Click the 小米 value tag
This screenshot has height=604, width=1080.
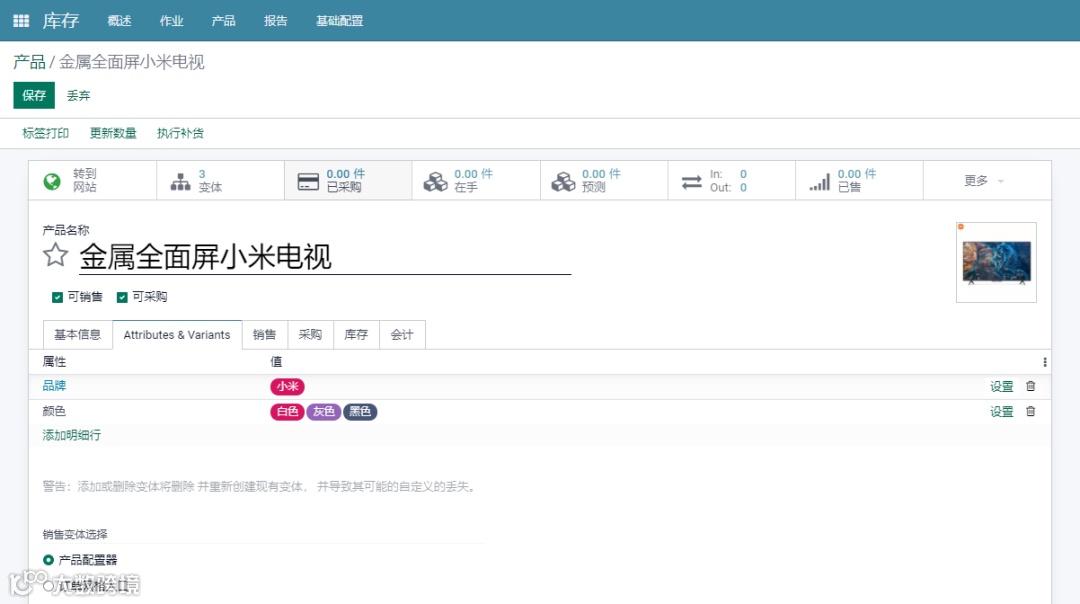[287, 386]
